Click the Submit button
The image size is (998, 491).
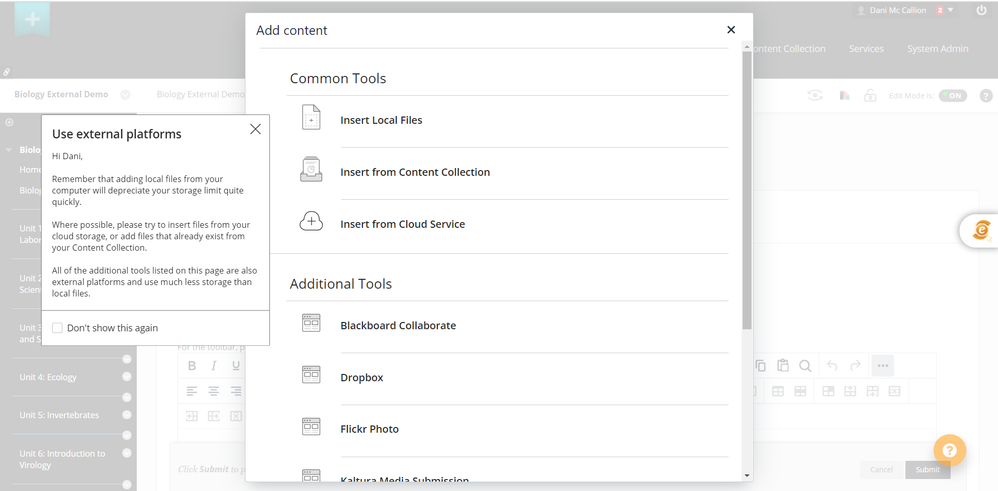tap(927, 469)
